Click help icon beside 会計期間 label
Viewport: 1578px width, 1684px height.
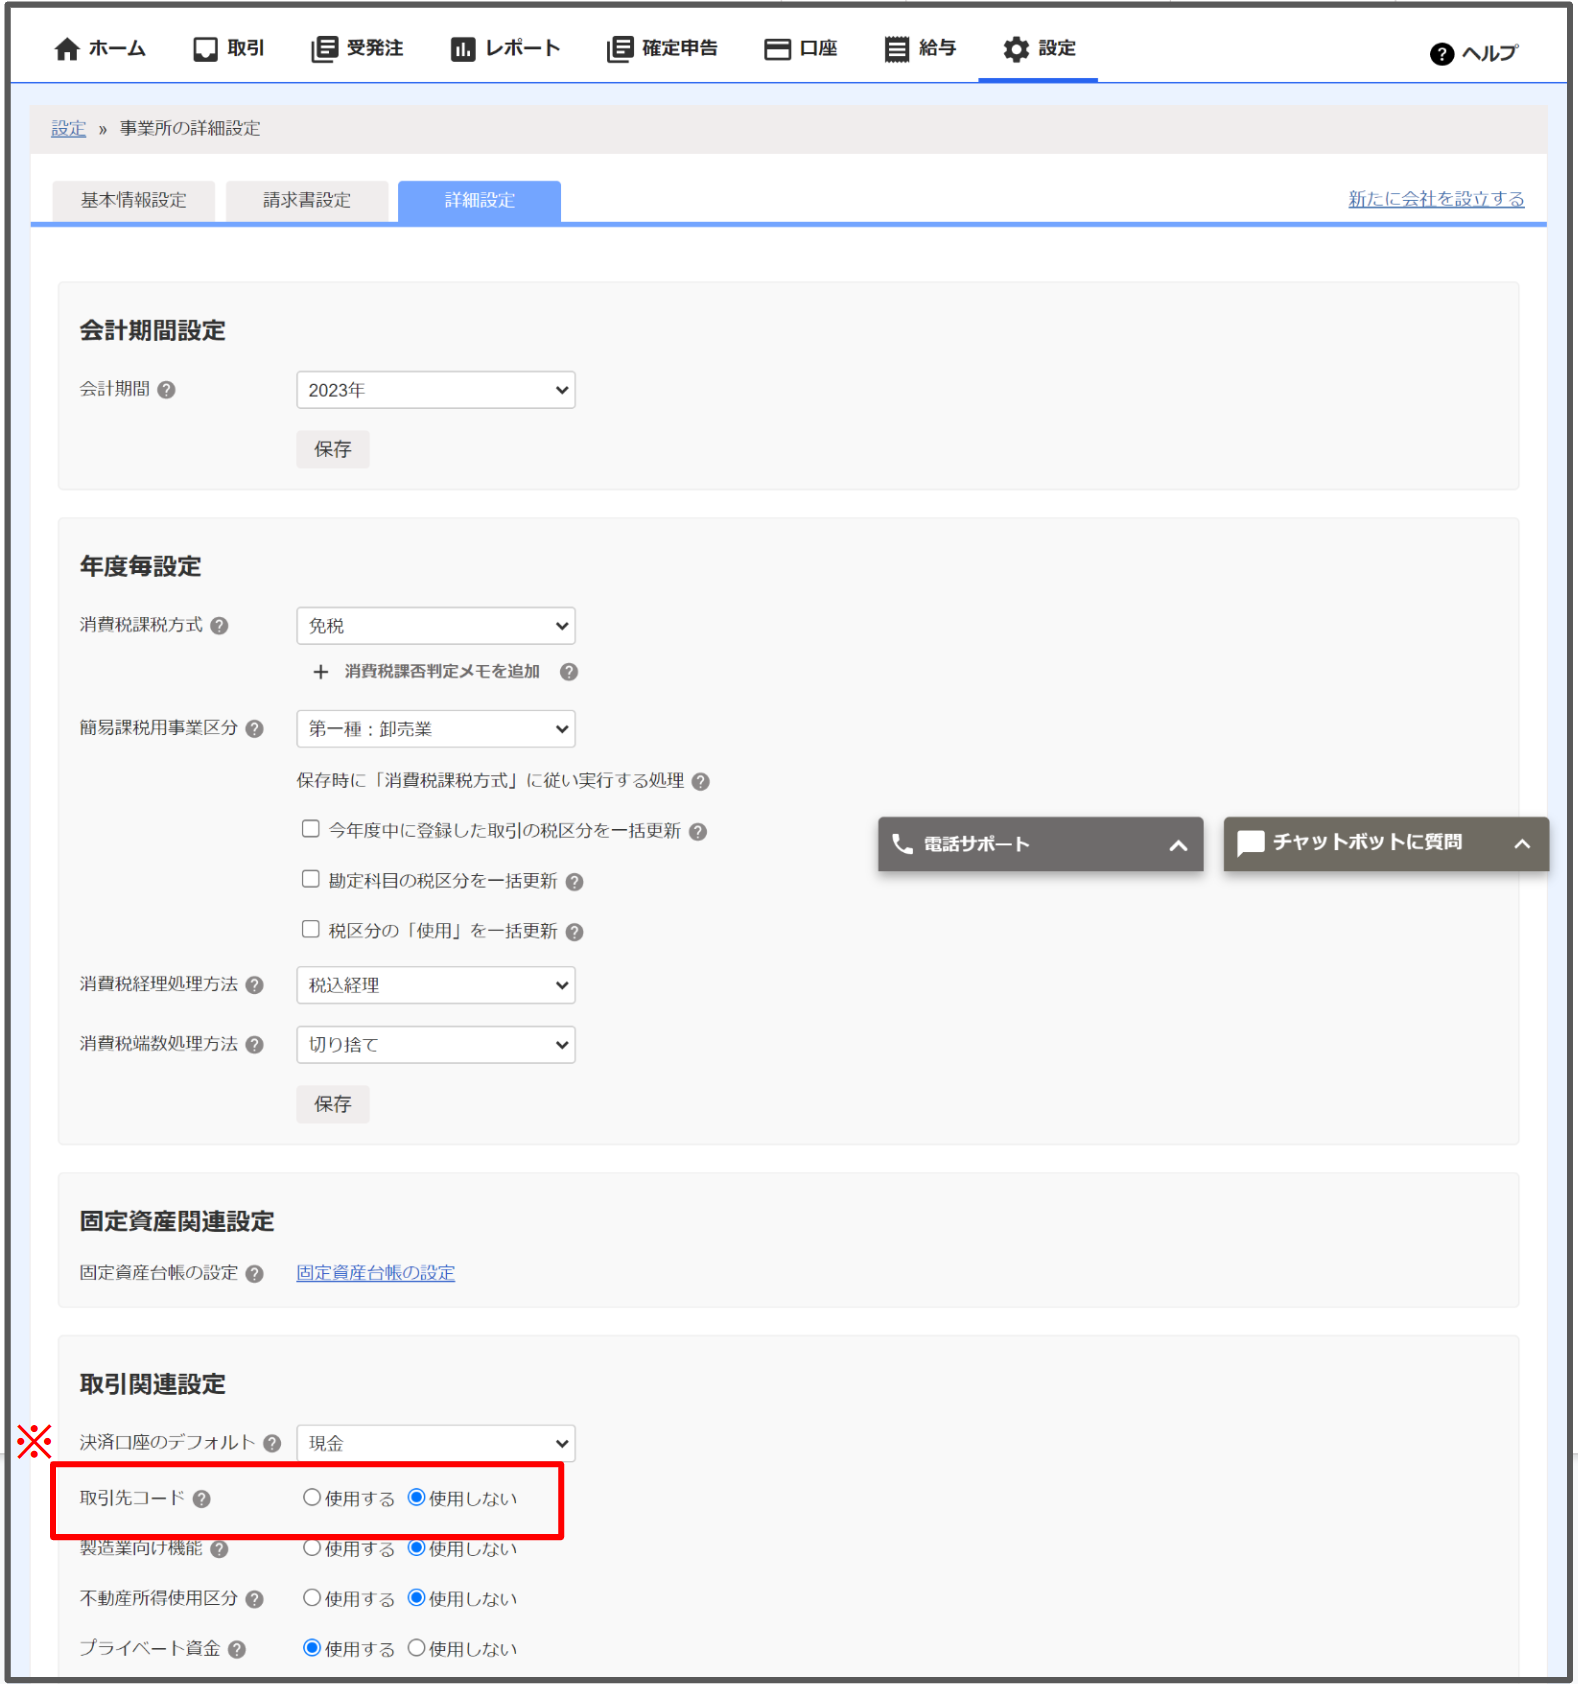tap(167, 390)
